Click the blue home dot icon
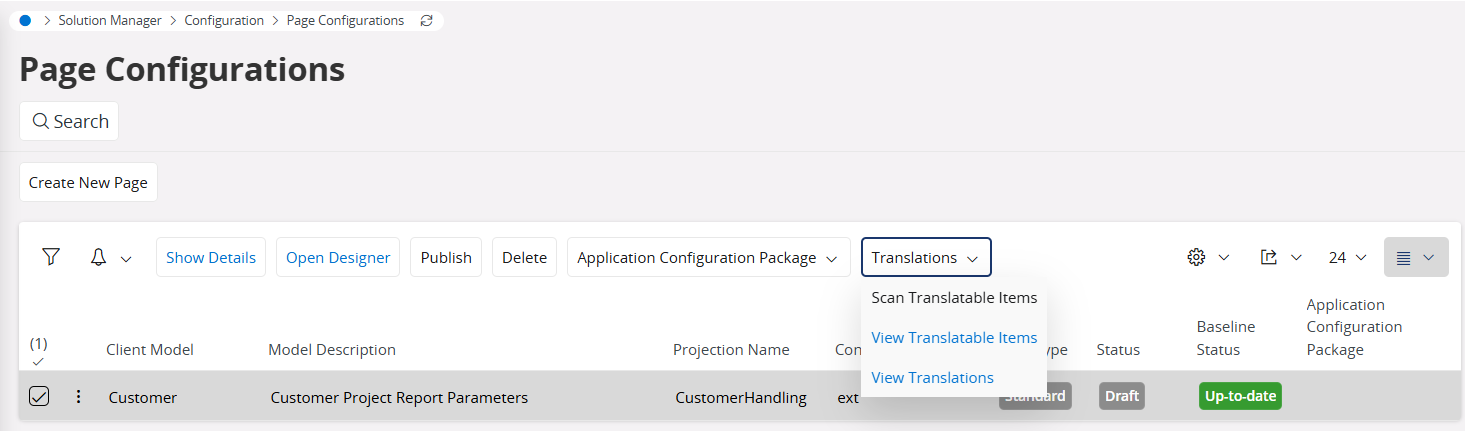 26,20
